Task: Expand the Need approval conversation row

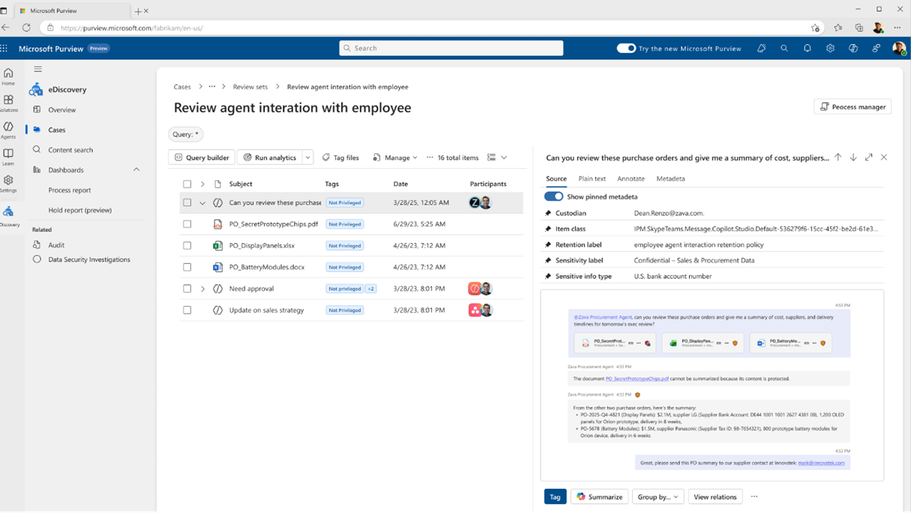Action: point(202,289)
